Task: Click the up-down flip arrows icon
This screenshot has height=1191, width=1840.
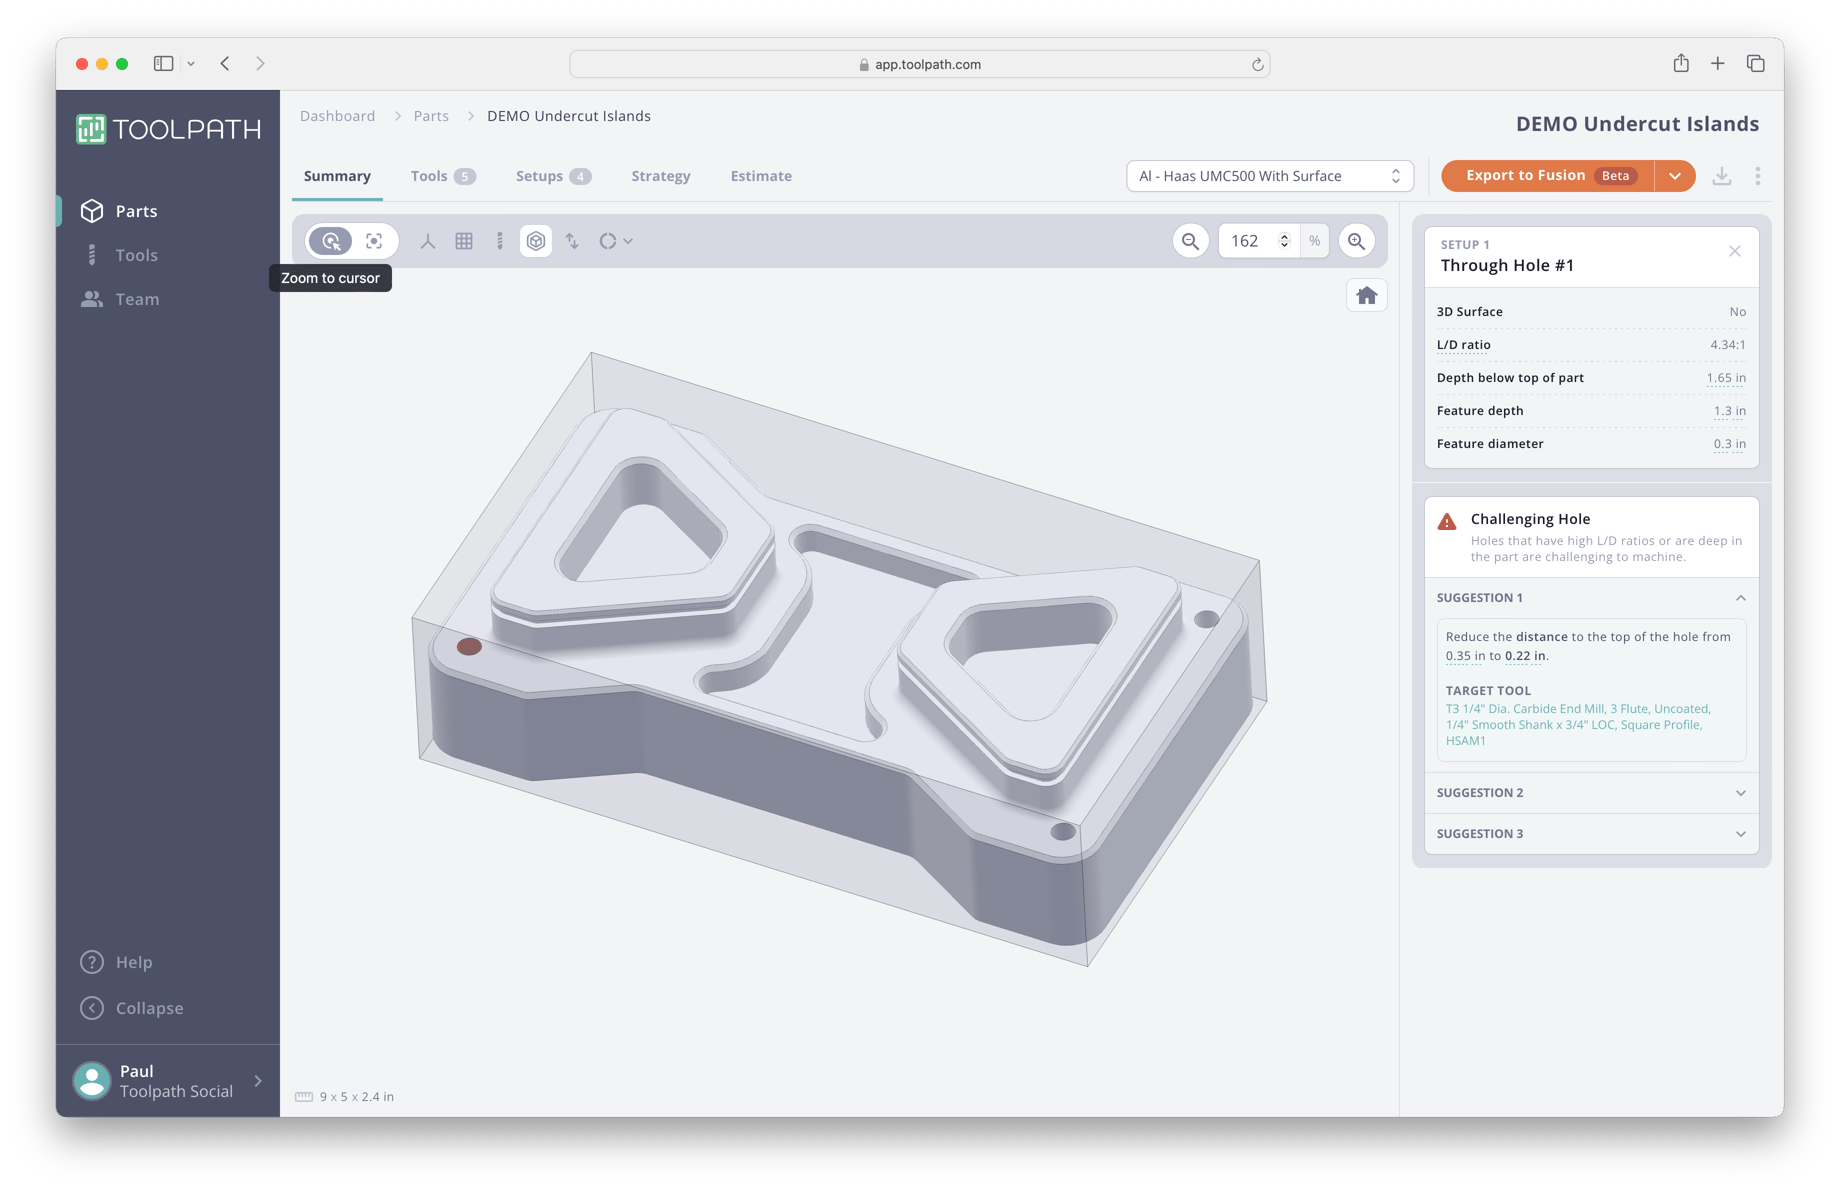Action: click(x=572, y=240)
